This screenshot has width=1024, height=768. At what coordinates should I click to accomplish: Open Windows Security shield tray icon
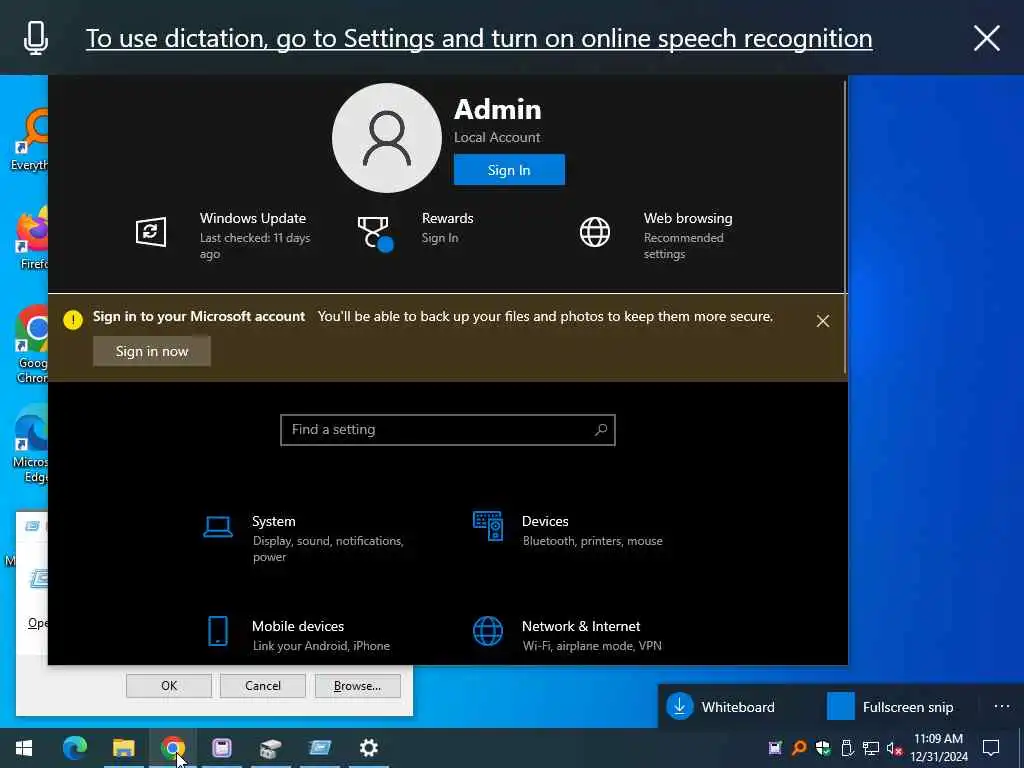(823, 748)
